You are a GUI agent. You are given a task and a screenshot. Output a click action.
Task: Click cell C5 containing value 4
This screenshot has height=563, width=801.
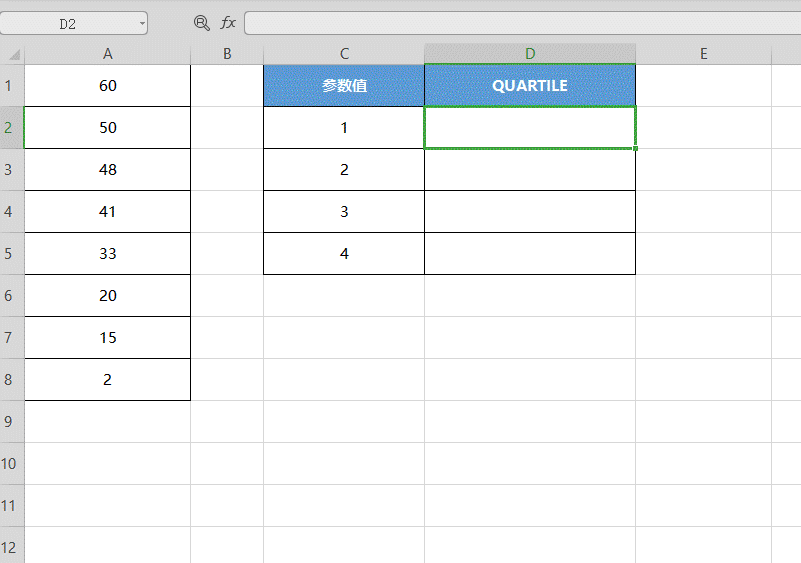[344, 253]
